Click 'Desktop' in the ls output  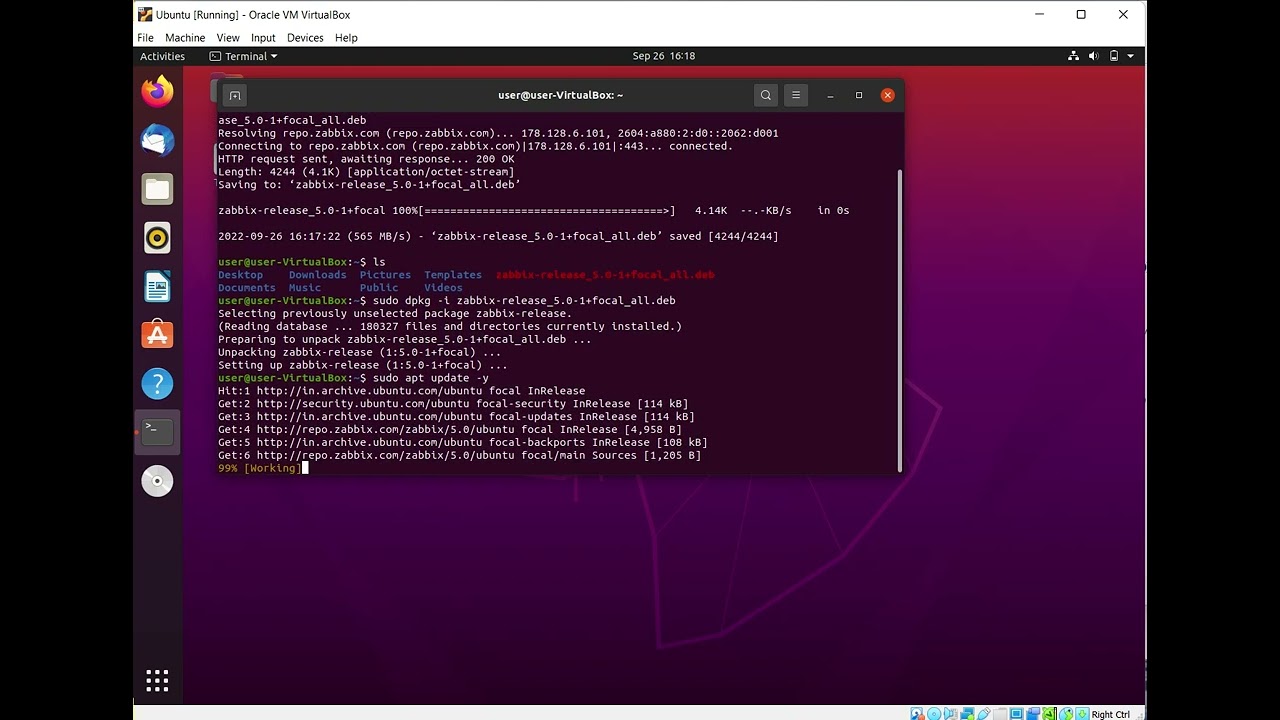tap(241, 275)
